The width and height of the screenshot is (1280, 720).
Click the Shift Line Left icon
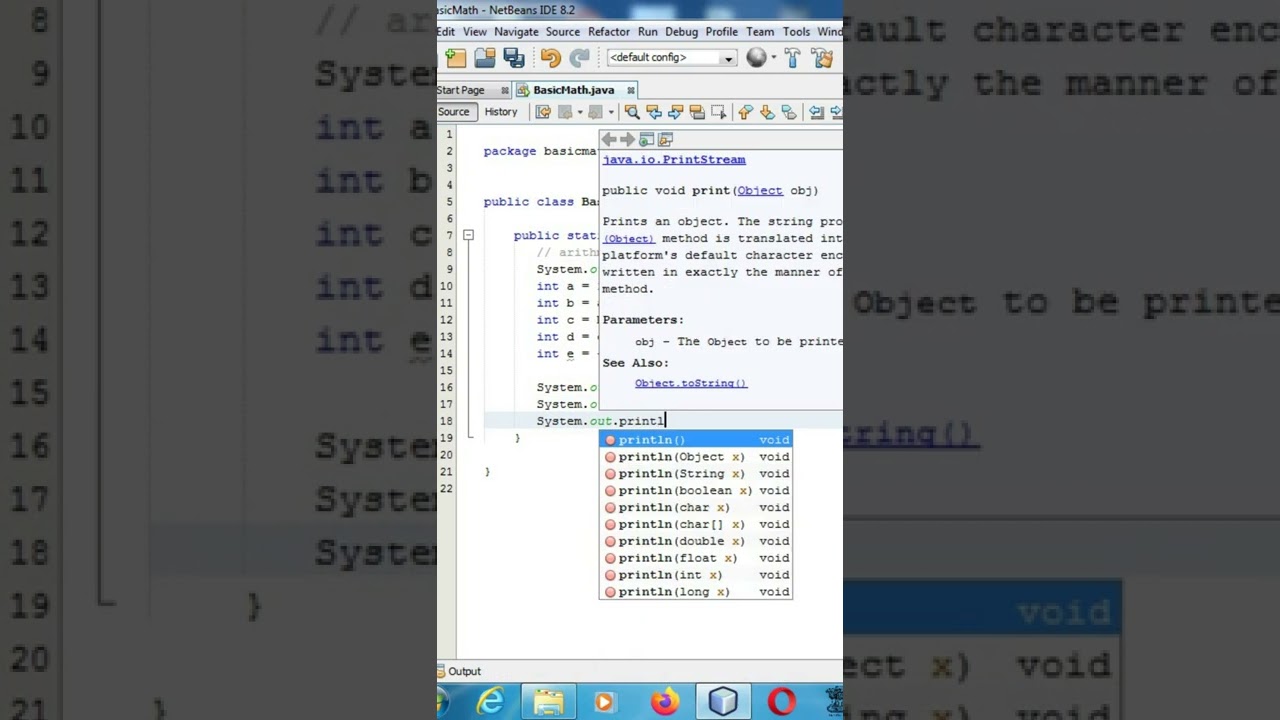(817, 112)
